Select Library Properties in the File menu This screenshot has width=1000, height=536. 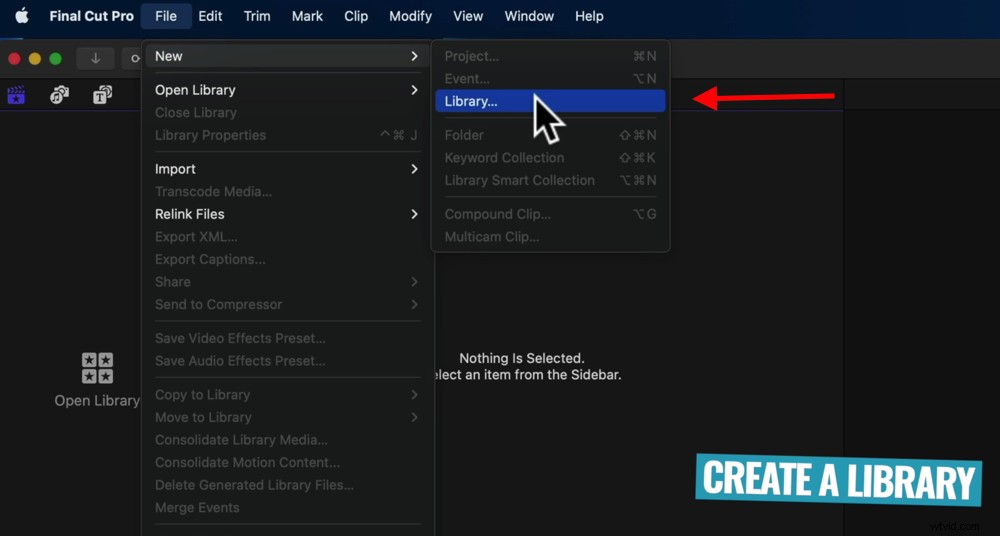[x=288, y=135]
